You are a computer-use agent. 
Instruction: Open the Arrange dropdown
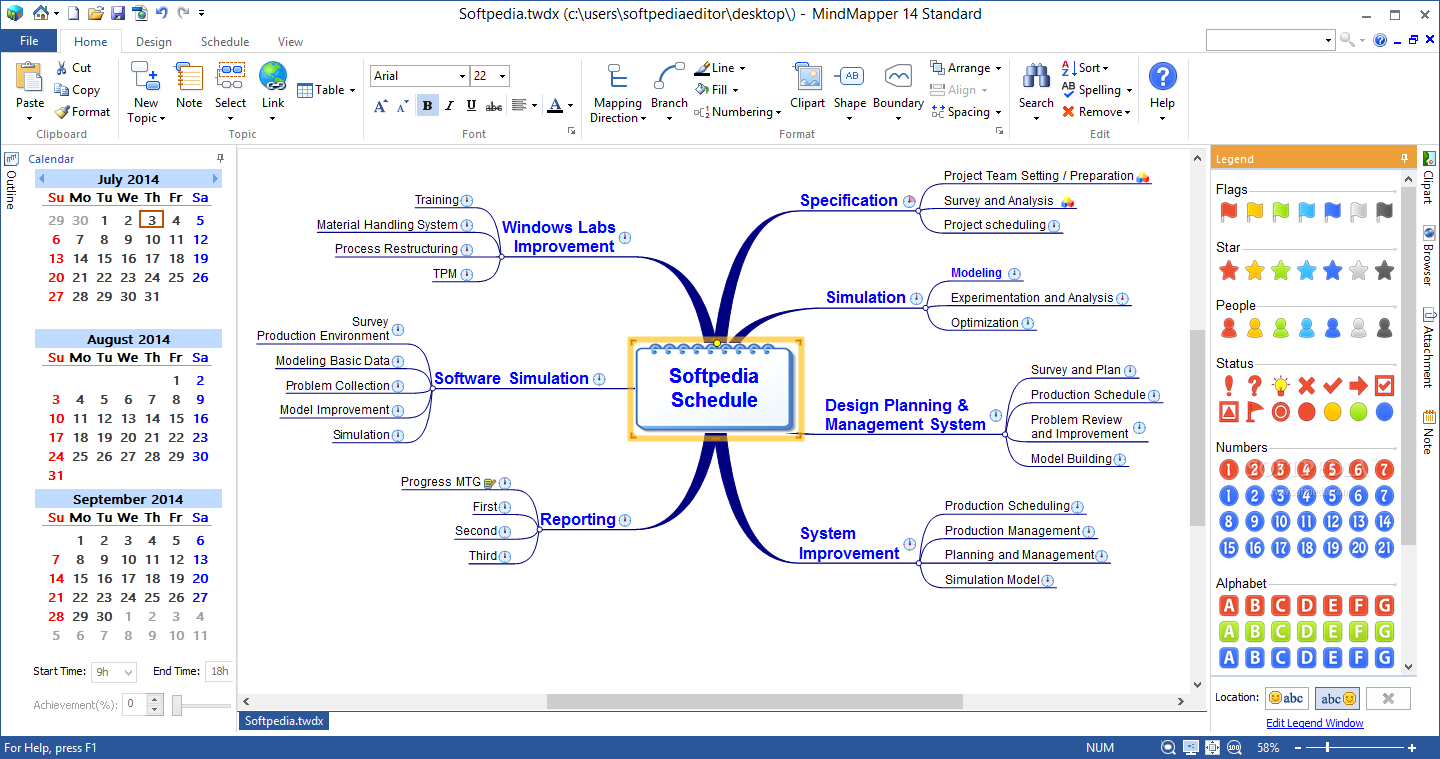[998, 68]
